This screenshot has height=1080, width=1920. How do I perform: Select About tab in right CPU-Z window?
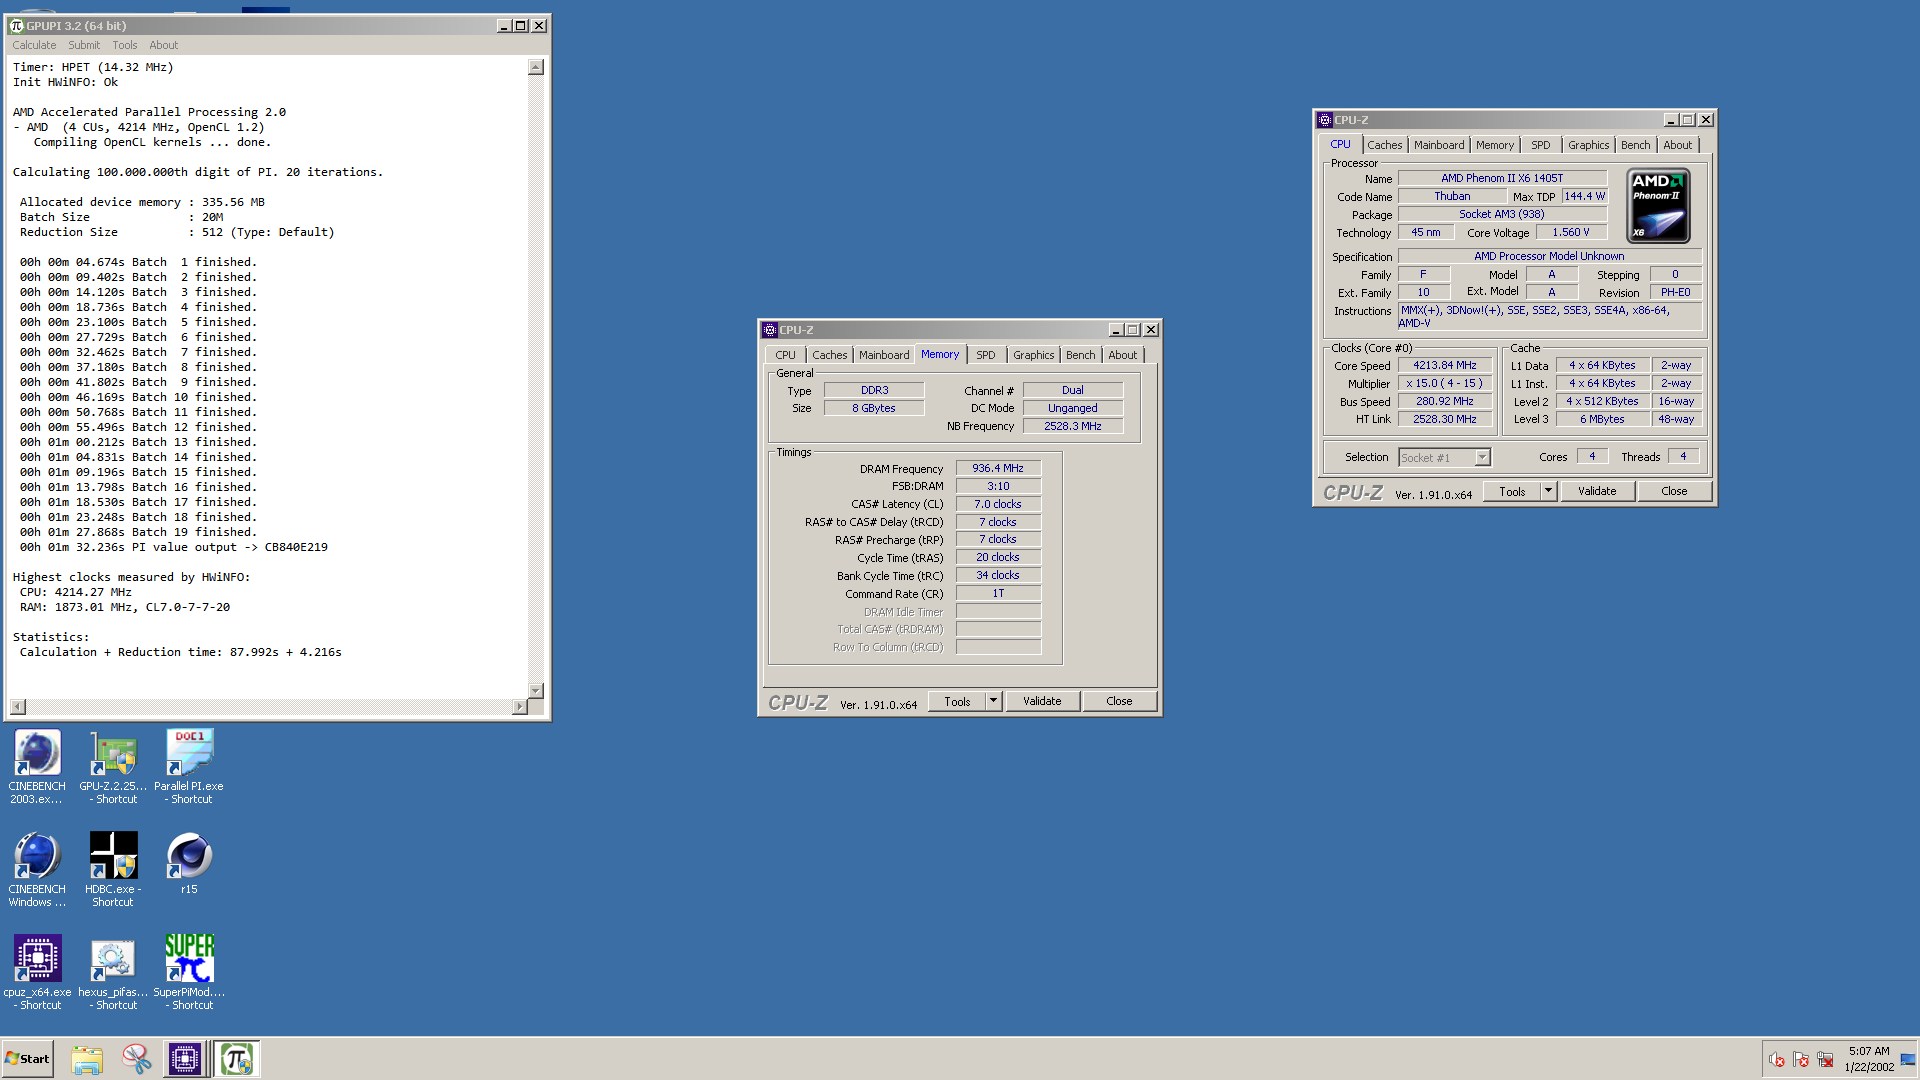tap(1677, 145)
